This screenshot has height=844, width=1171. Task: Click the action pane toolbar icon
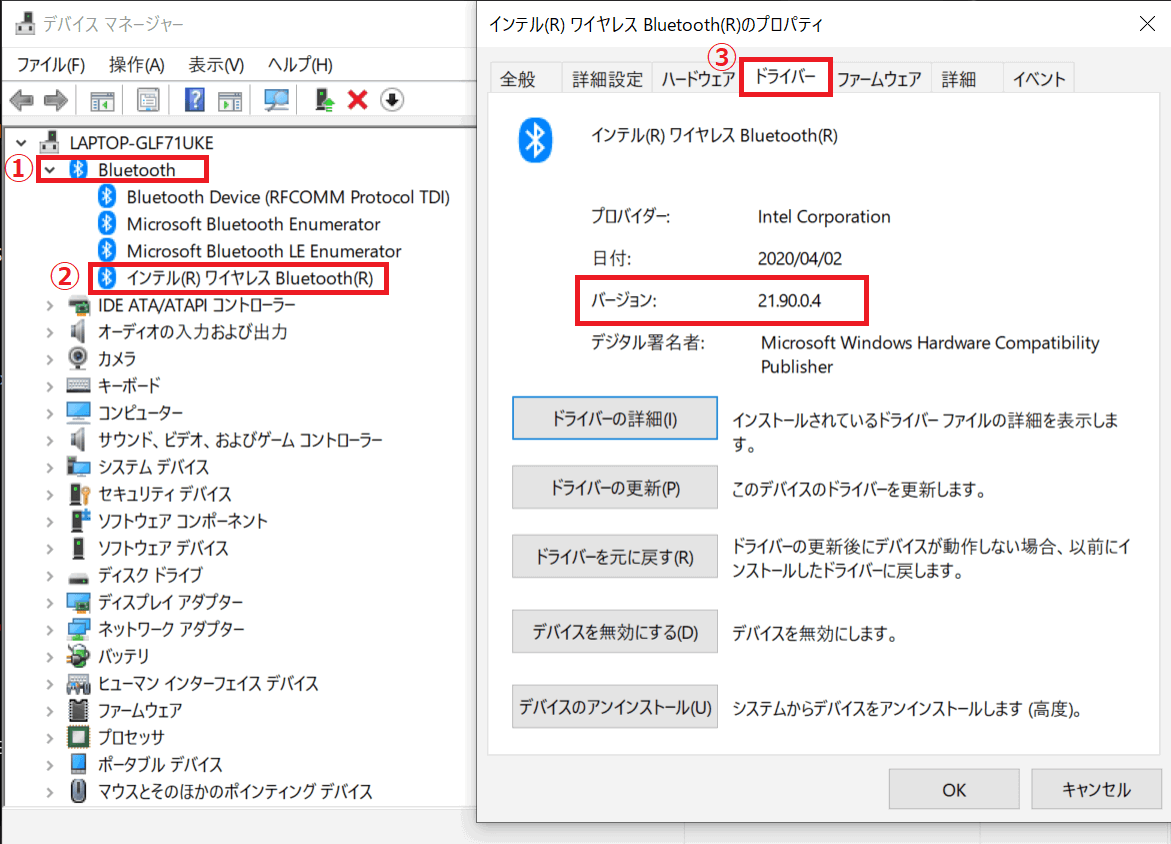pos(230,100)
